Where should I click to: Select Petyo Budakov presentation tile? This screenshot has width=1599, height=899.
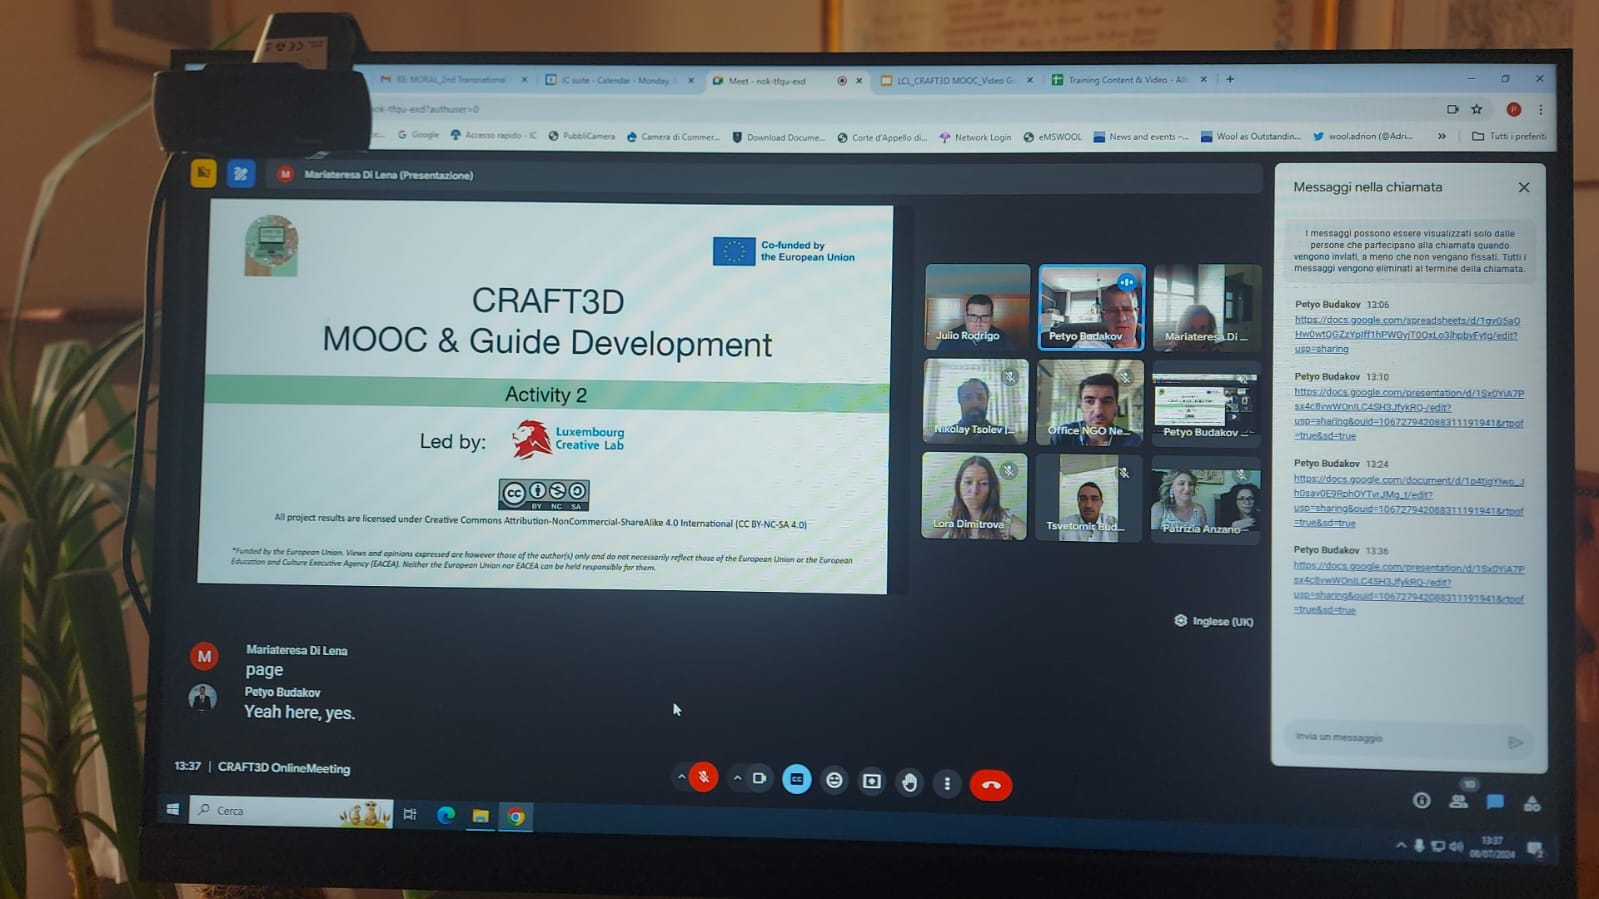pyautogui.click(x=1205, y=403)
